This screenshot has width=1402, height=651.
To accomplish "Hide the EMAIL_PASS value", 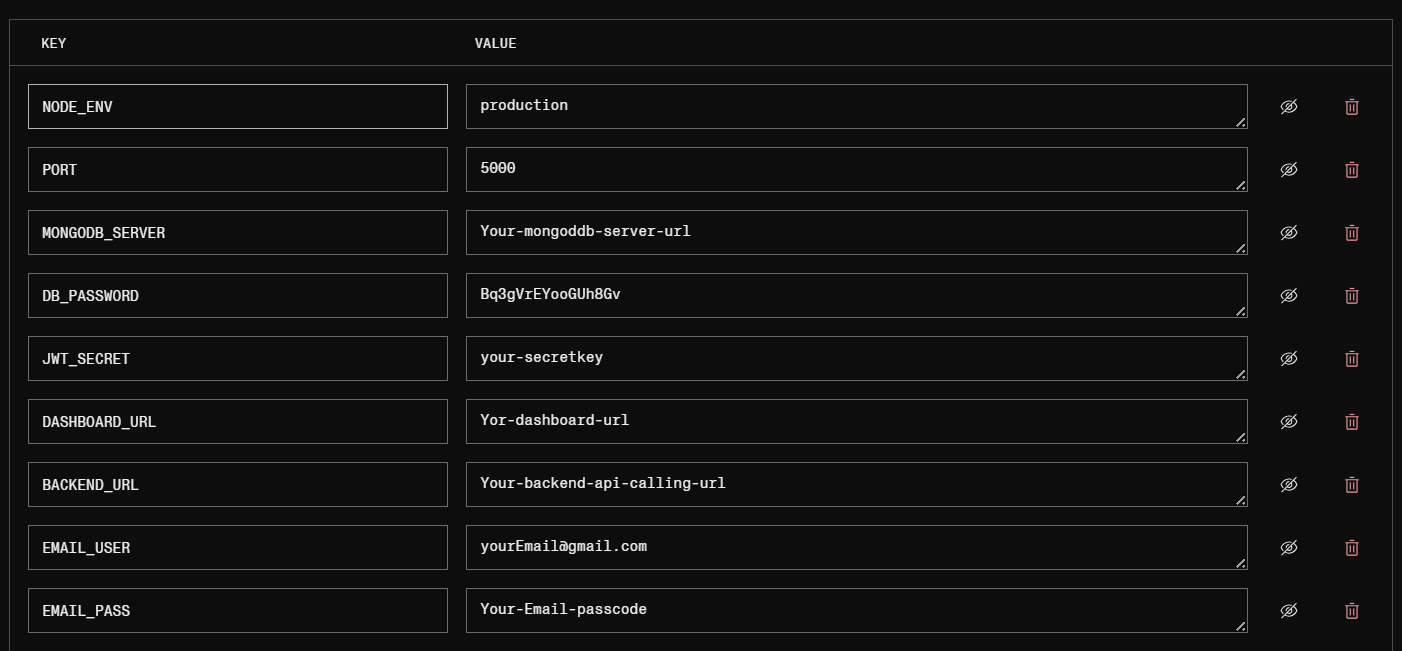I will pyautogui.click(x=1289, y=611).
